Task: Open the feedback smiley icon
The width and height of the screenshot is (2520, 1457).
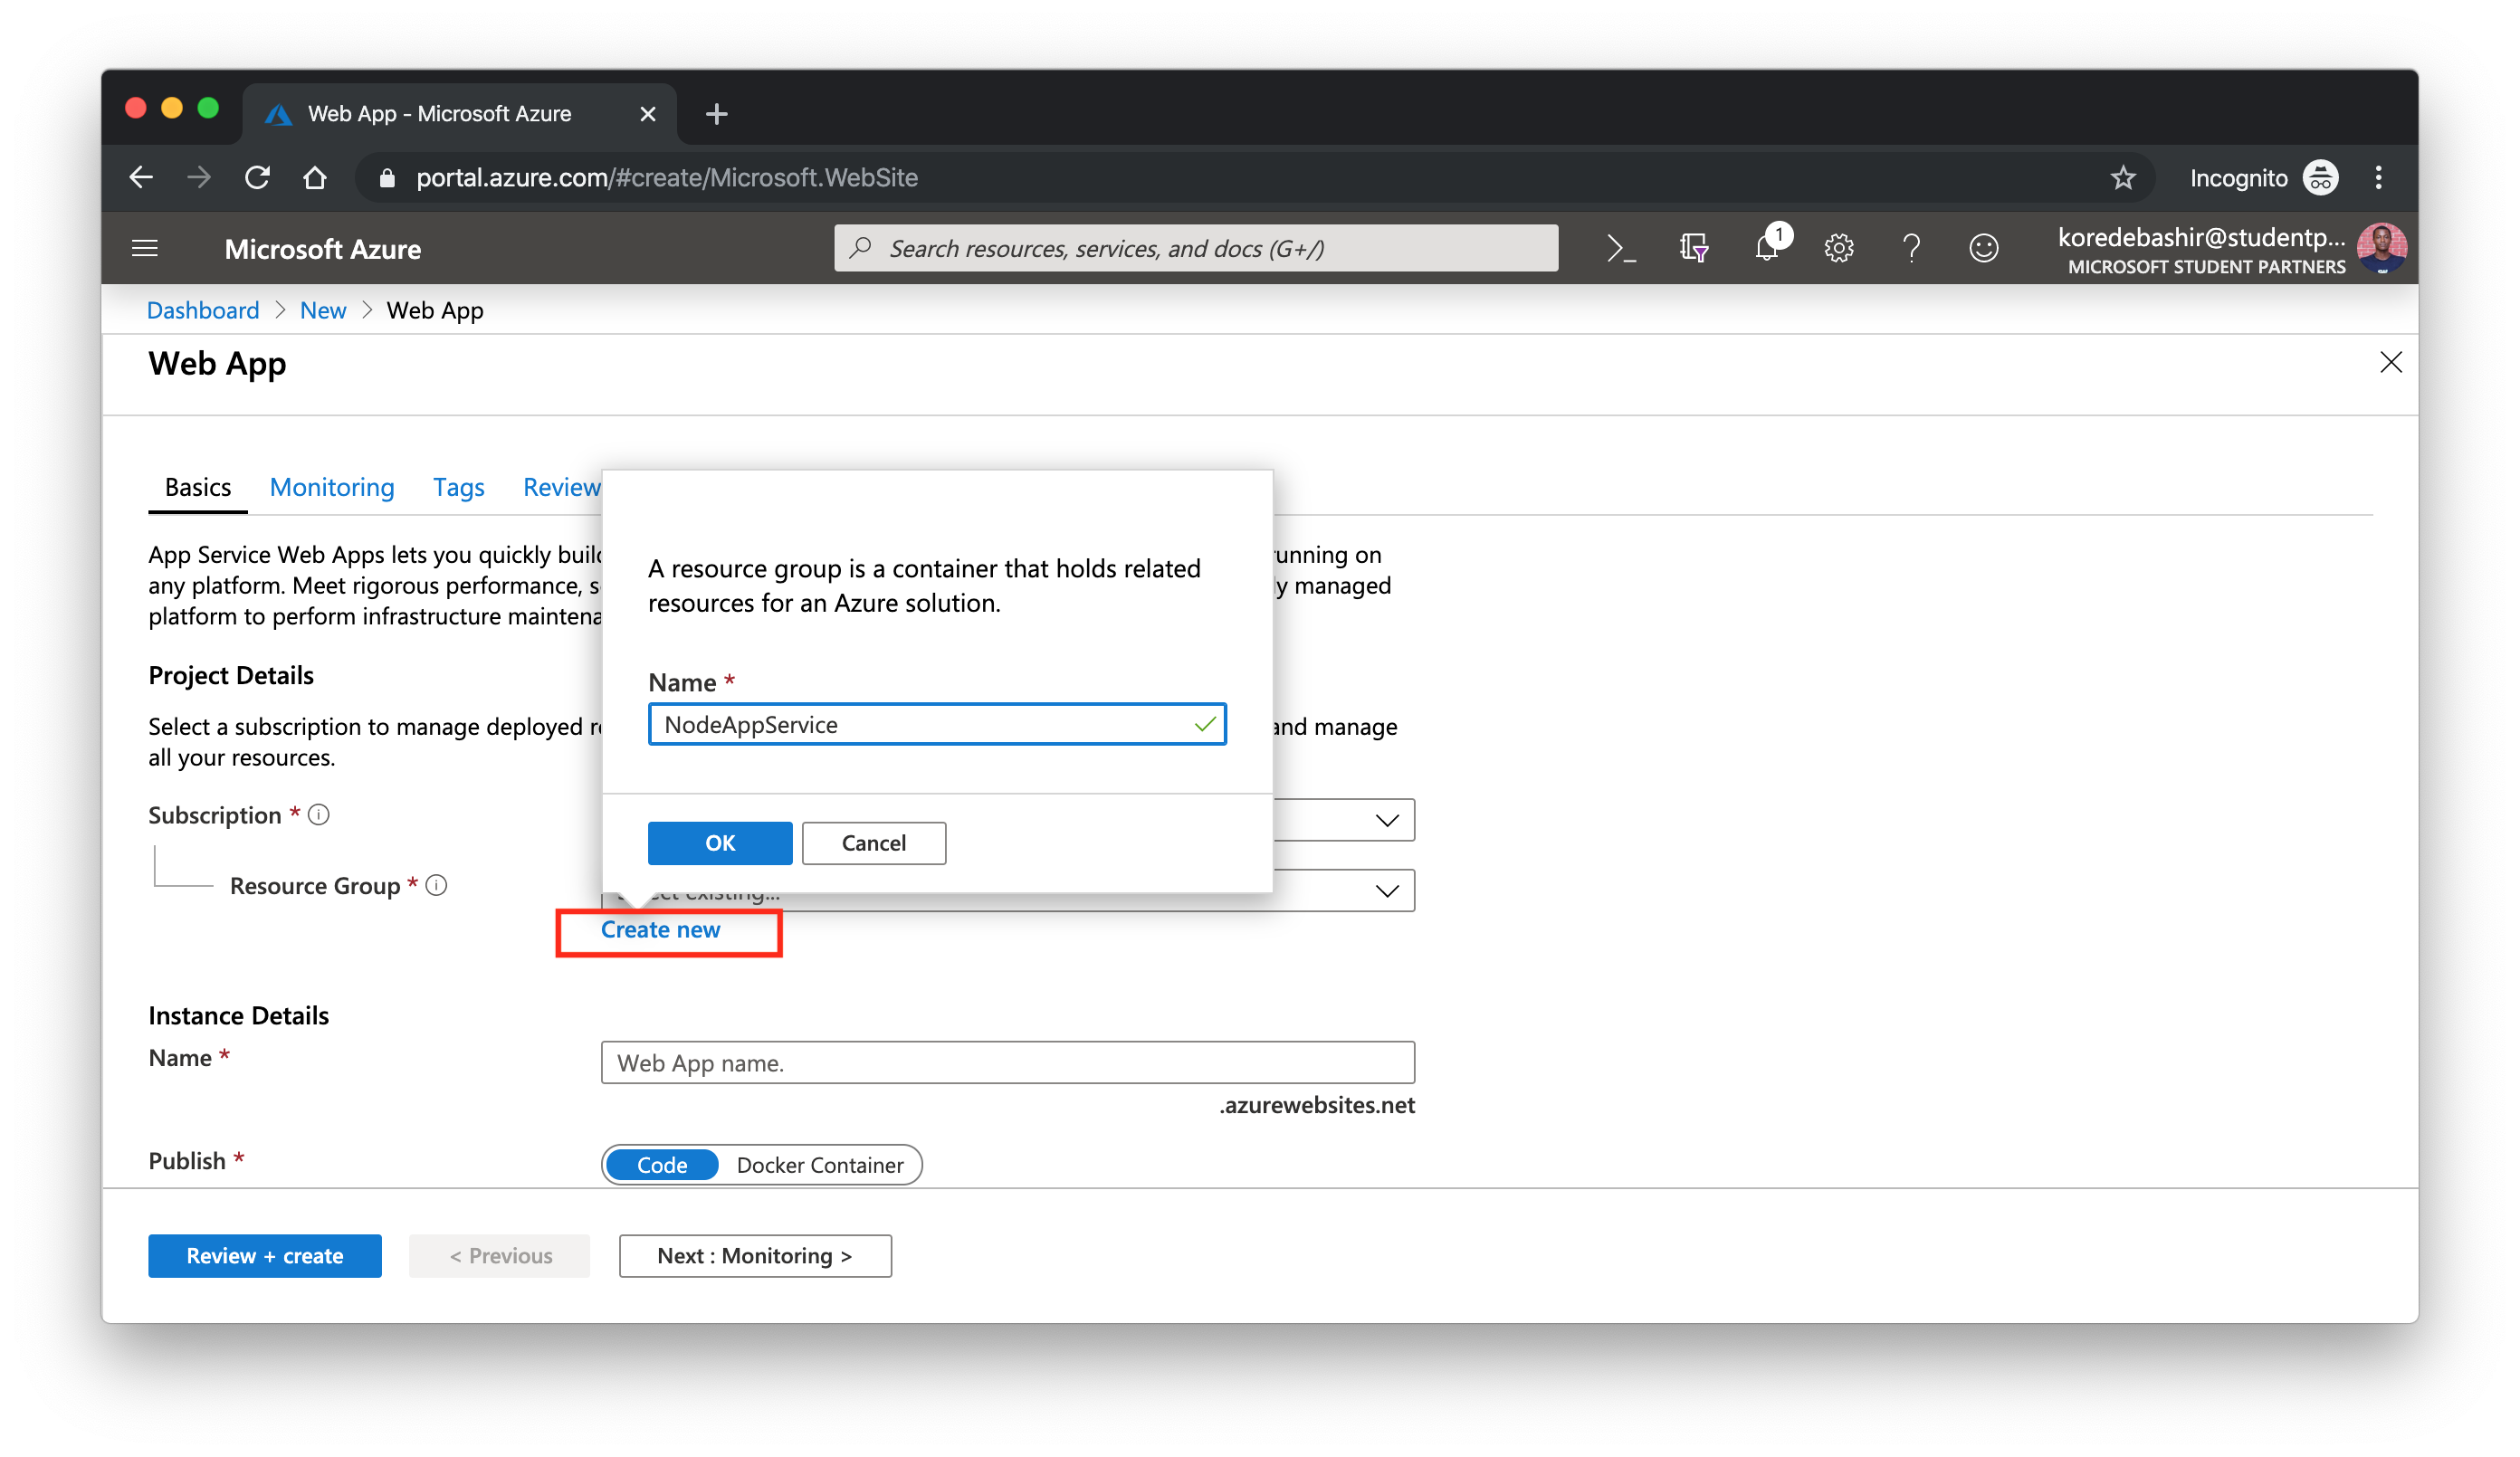Action: tap(1983, 248)
